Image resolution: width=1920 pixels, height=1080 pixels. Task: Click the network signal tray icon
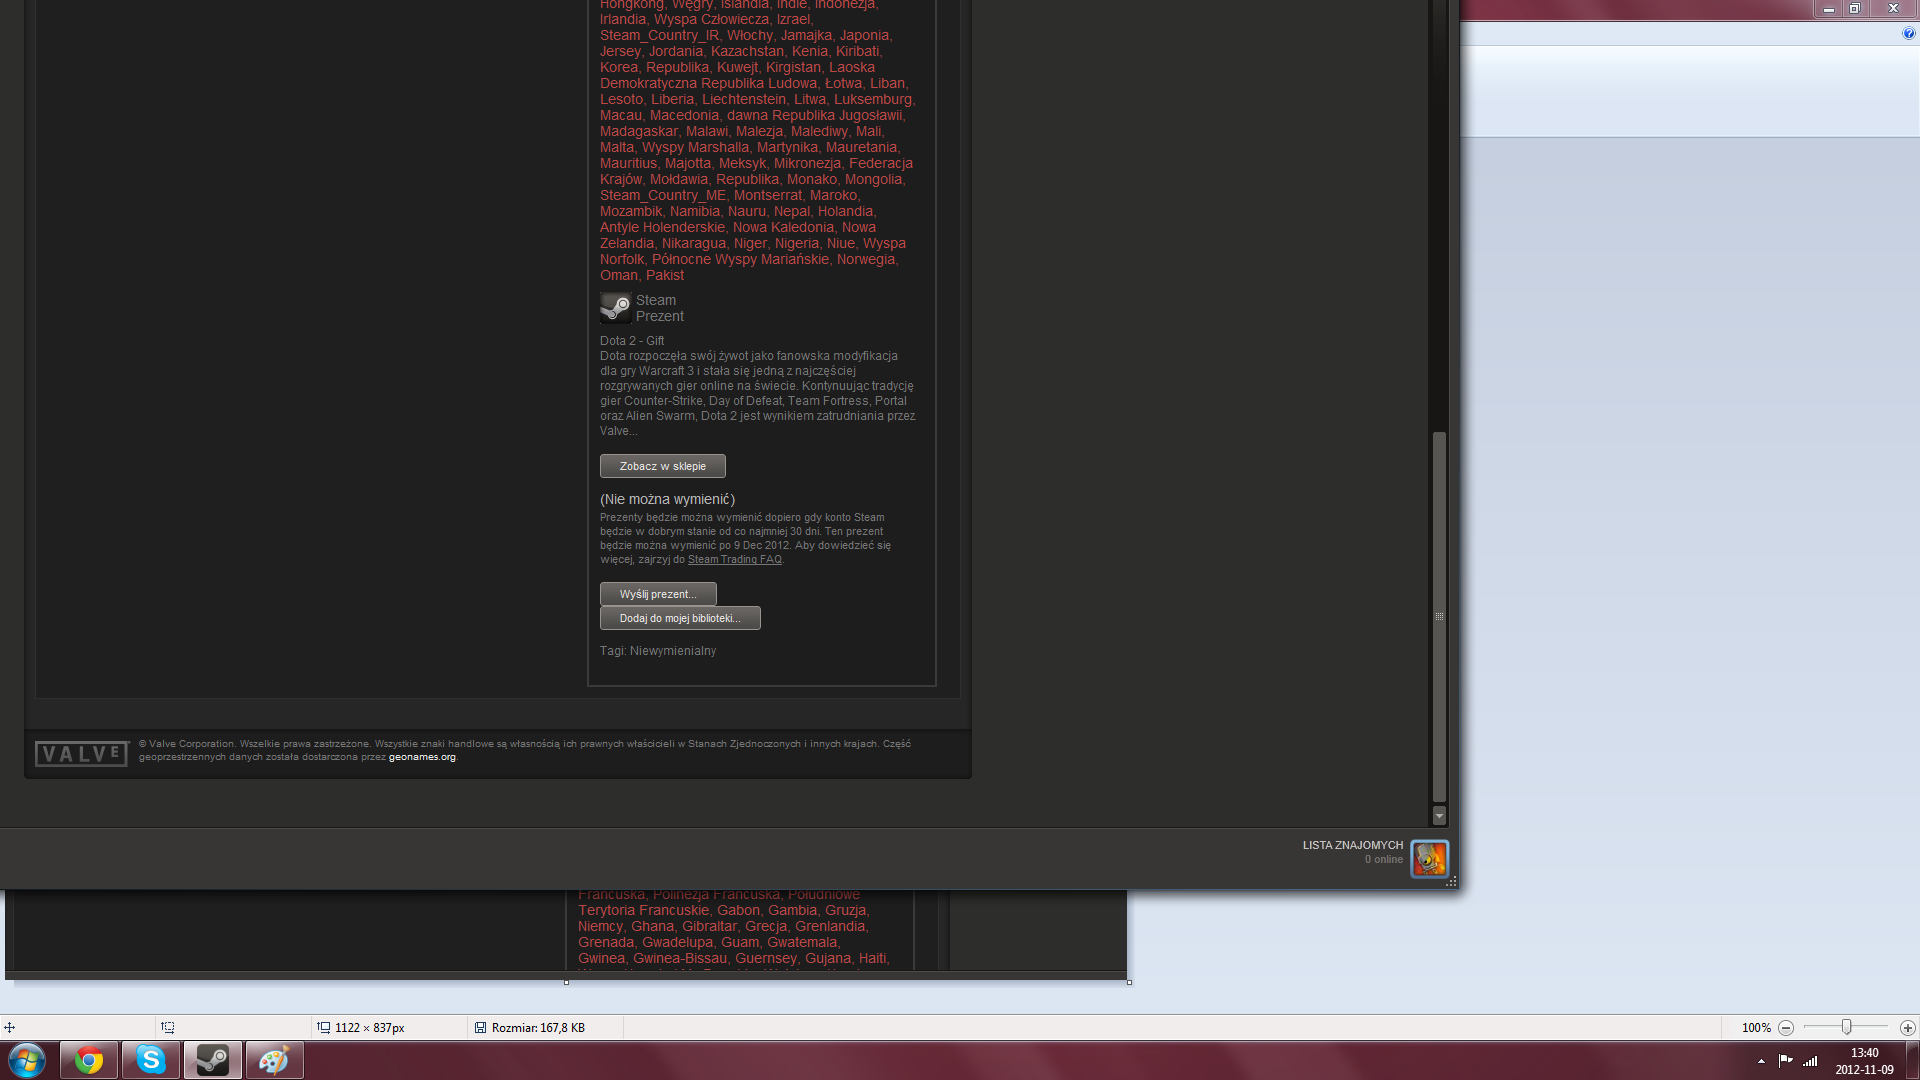coord(1810,1061)
